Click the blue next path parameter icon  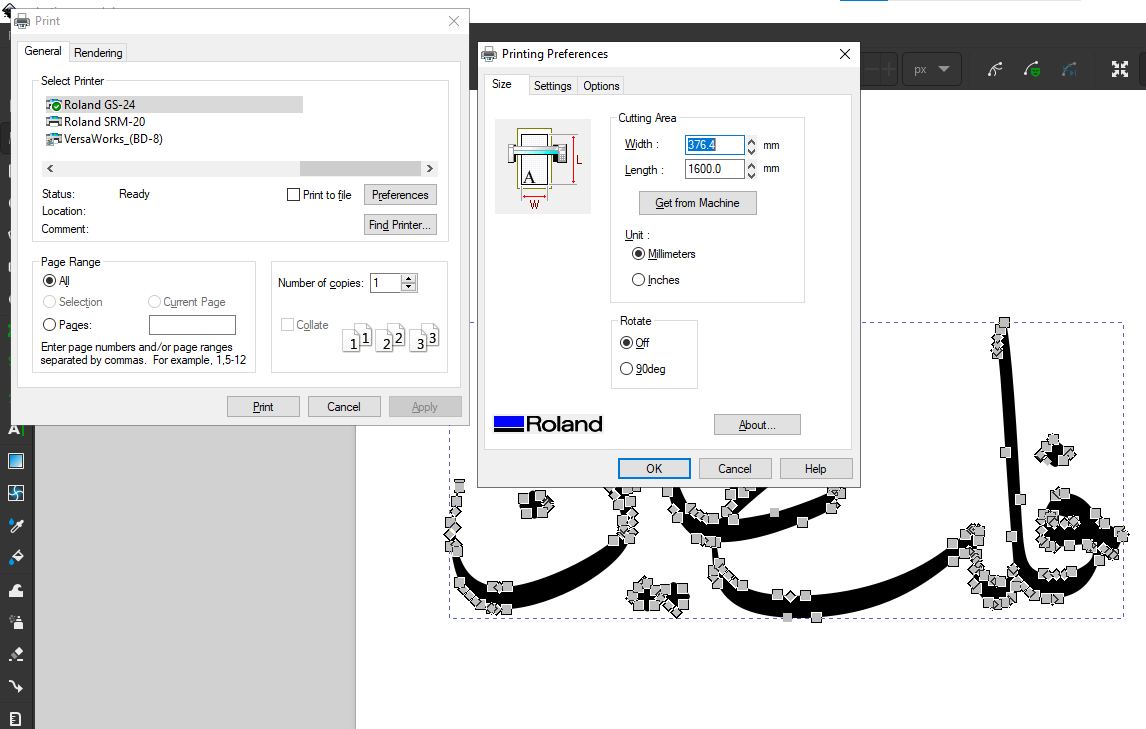coord(1069,69)
